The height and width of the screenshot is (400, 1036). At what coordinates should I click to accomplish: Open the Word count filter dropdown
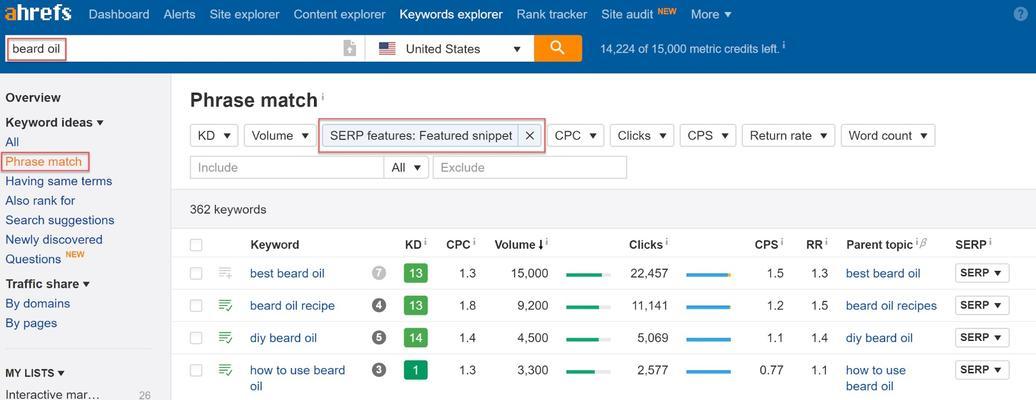tap(888, 136)
